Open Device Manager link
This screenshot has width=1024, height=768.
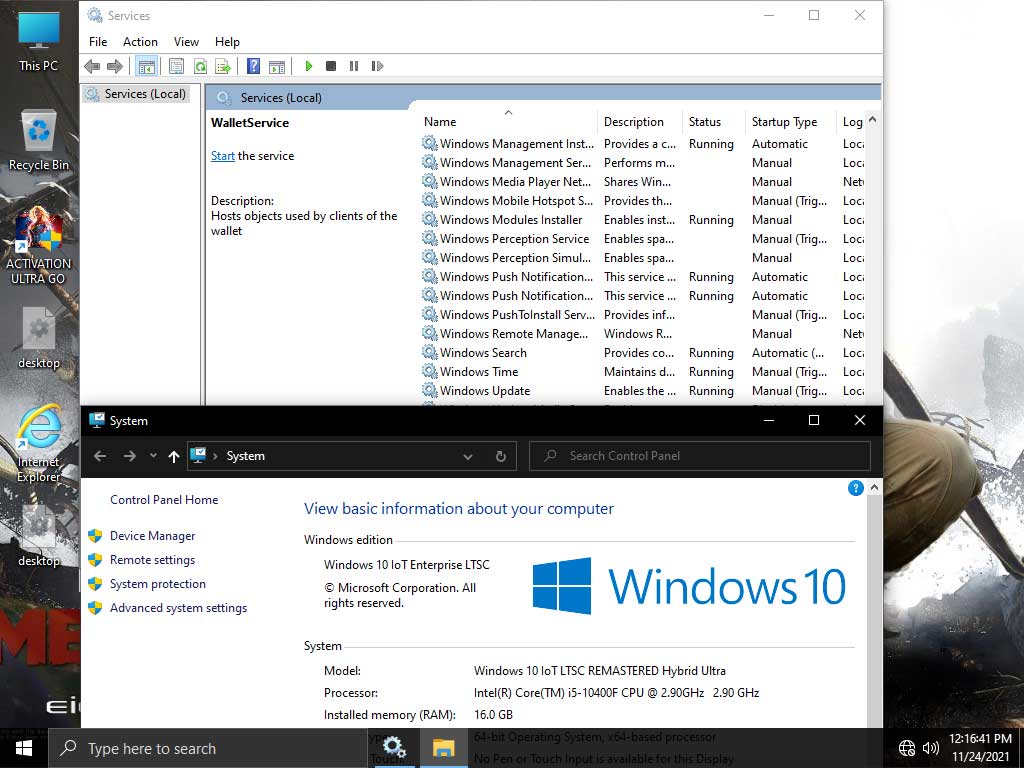(152, 536)
